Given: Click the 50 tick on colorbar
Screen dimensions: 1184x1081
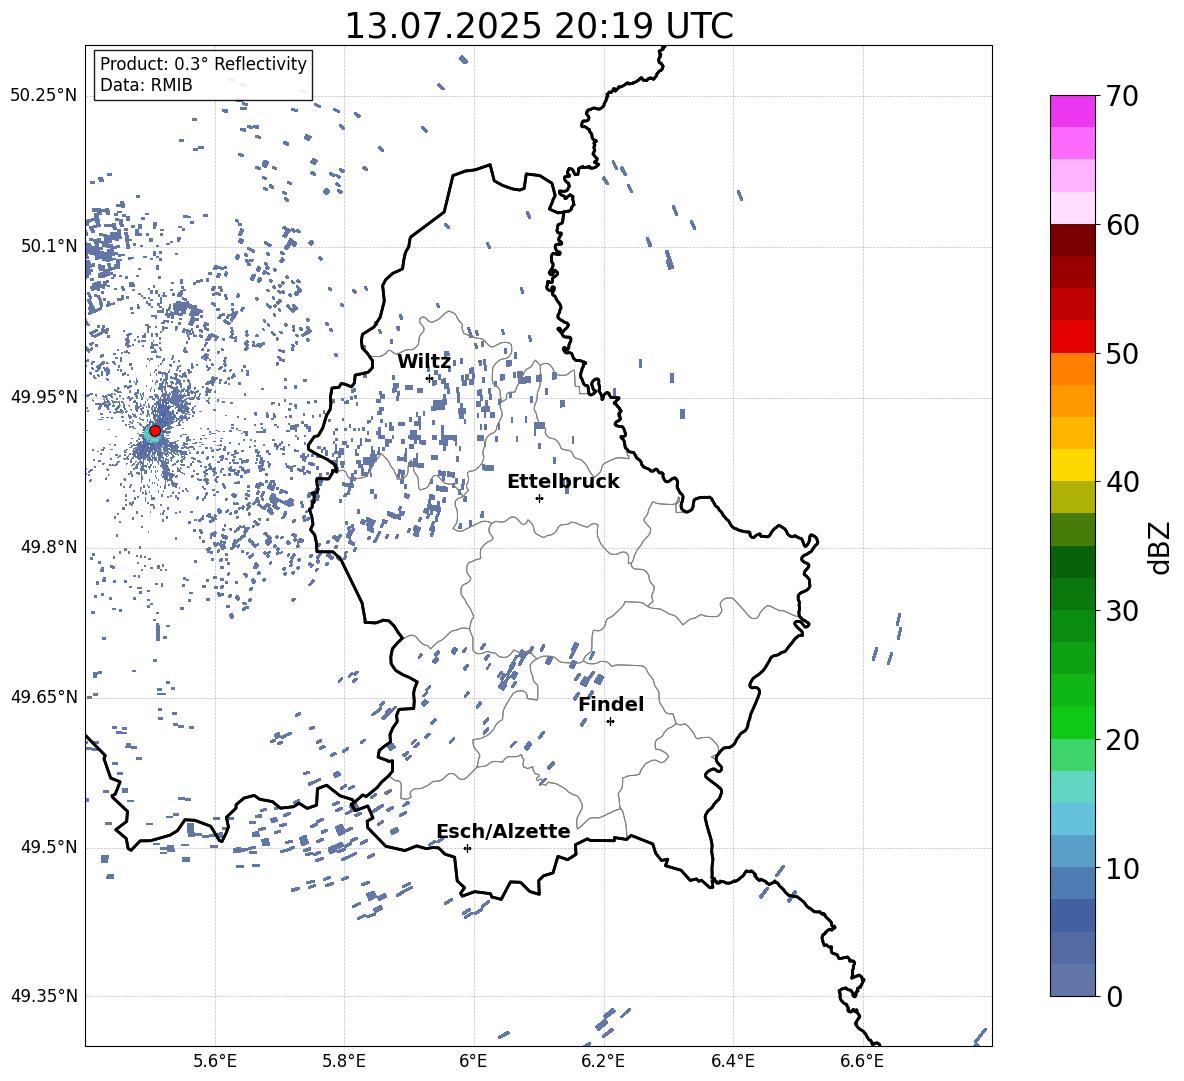Looking at the screenshot, I should [1122, 353].
